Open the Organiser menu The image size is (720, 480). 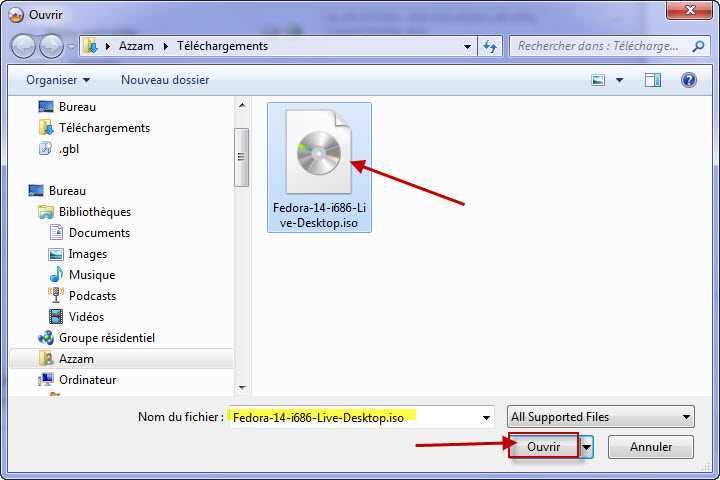click(58, 80)
